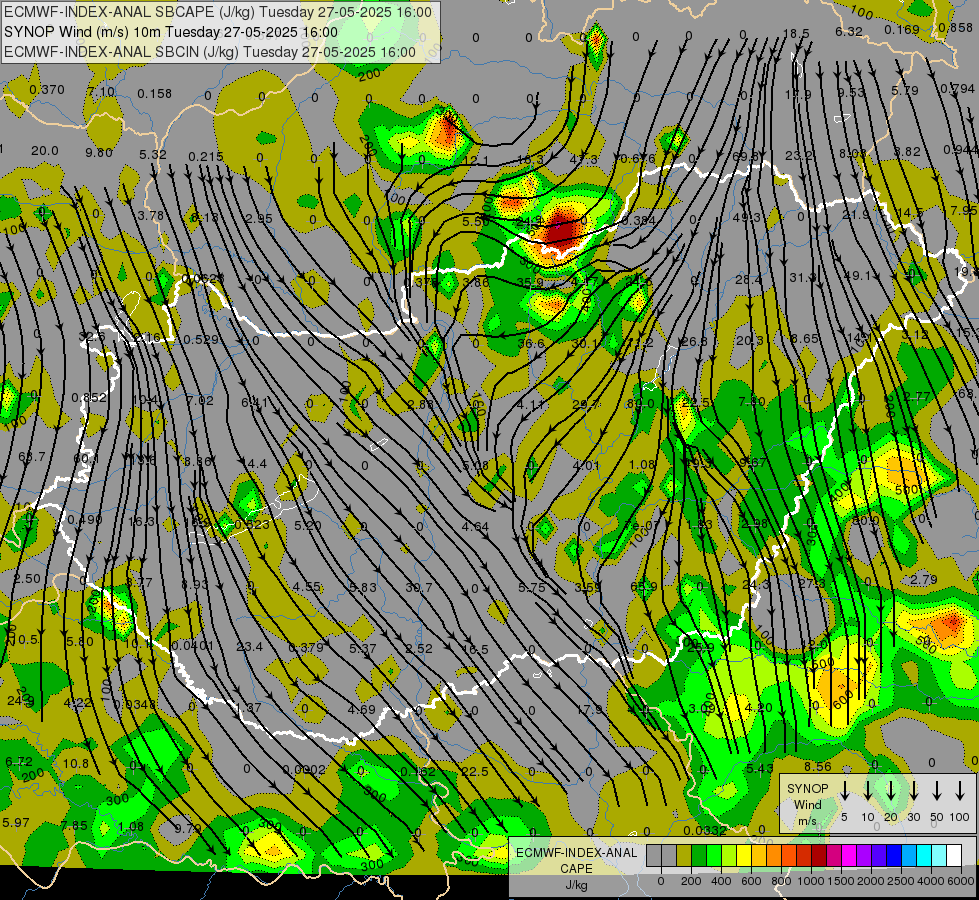Image resolution: width=979 pixels, height=900 pixels.
Task: Click the map value '0.384'
Action: [639, 220]
